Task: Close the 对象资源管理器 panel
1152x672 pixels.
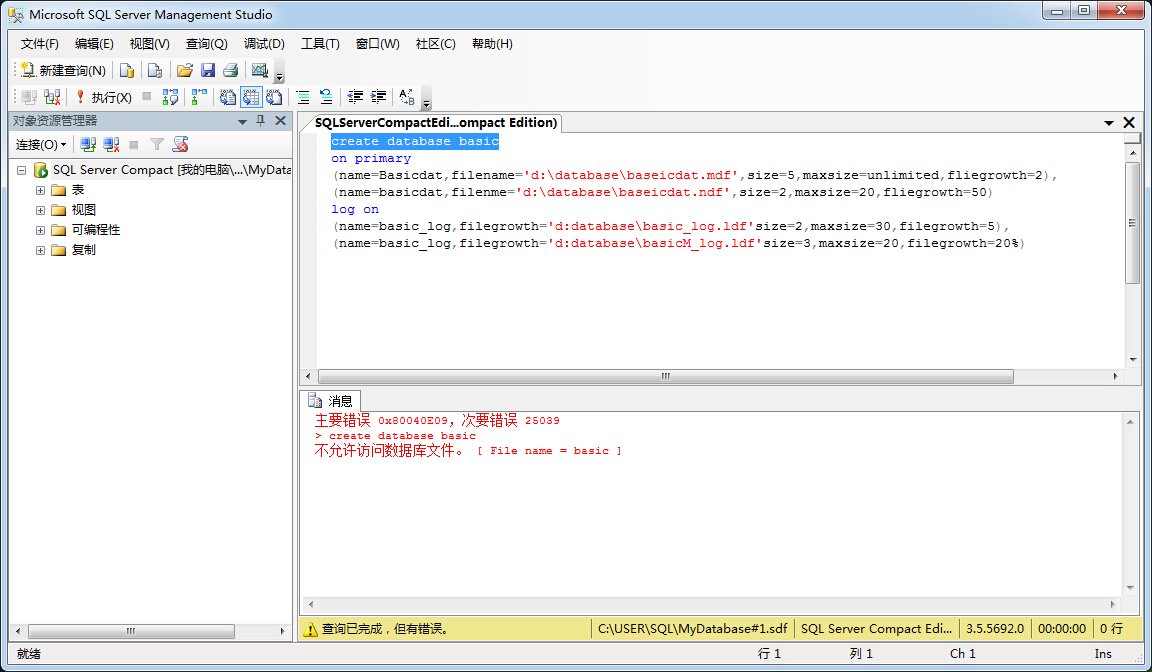Action: pos(281,121)
